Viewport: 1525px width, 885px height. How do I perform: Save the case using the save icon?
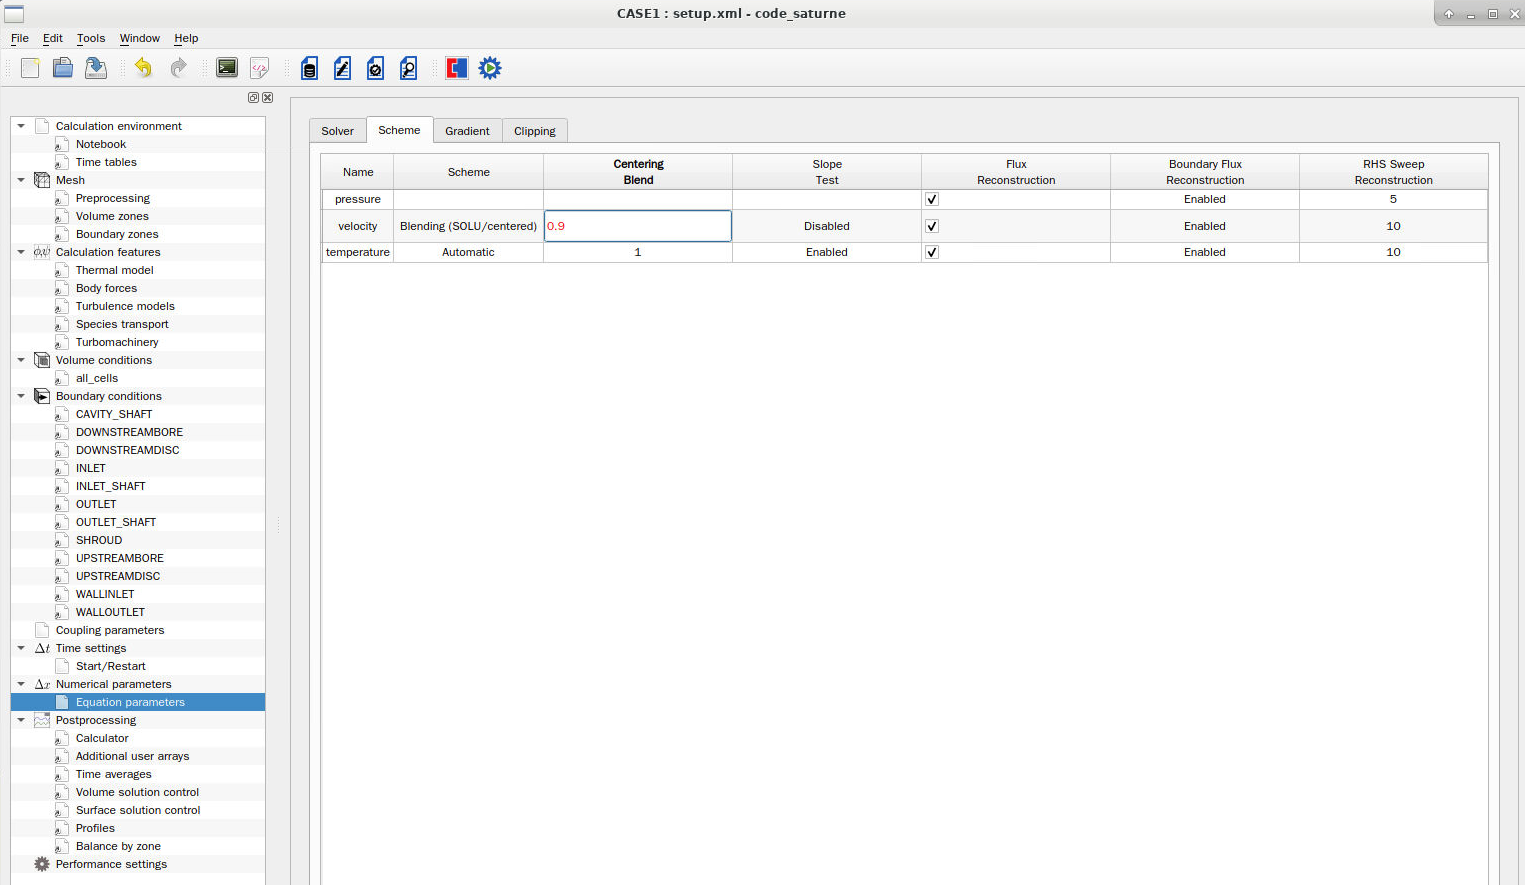pyautogui.click(x=96, y=68)
